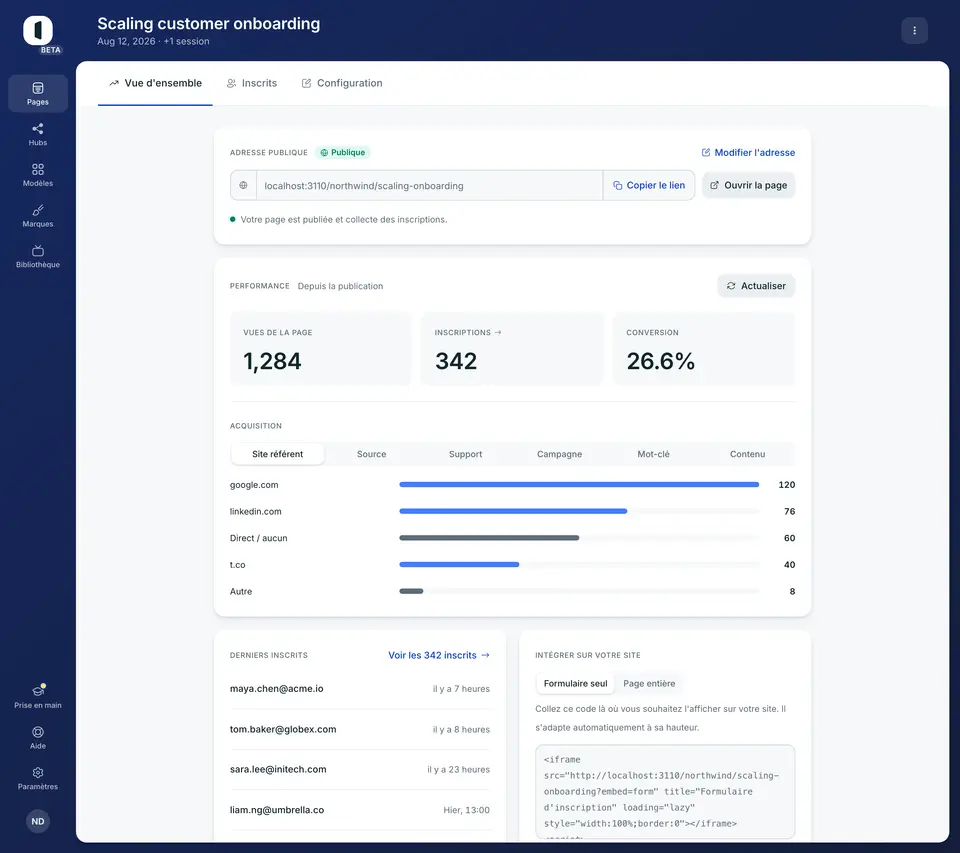Click the Scaling customer onboarding title

209,24
